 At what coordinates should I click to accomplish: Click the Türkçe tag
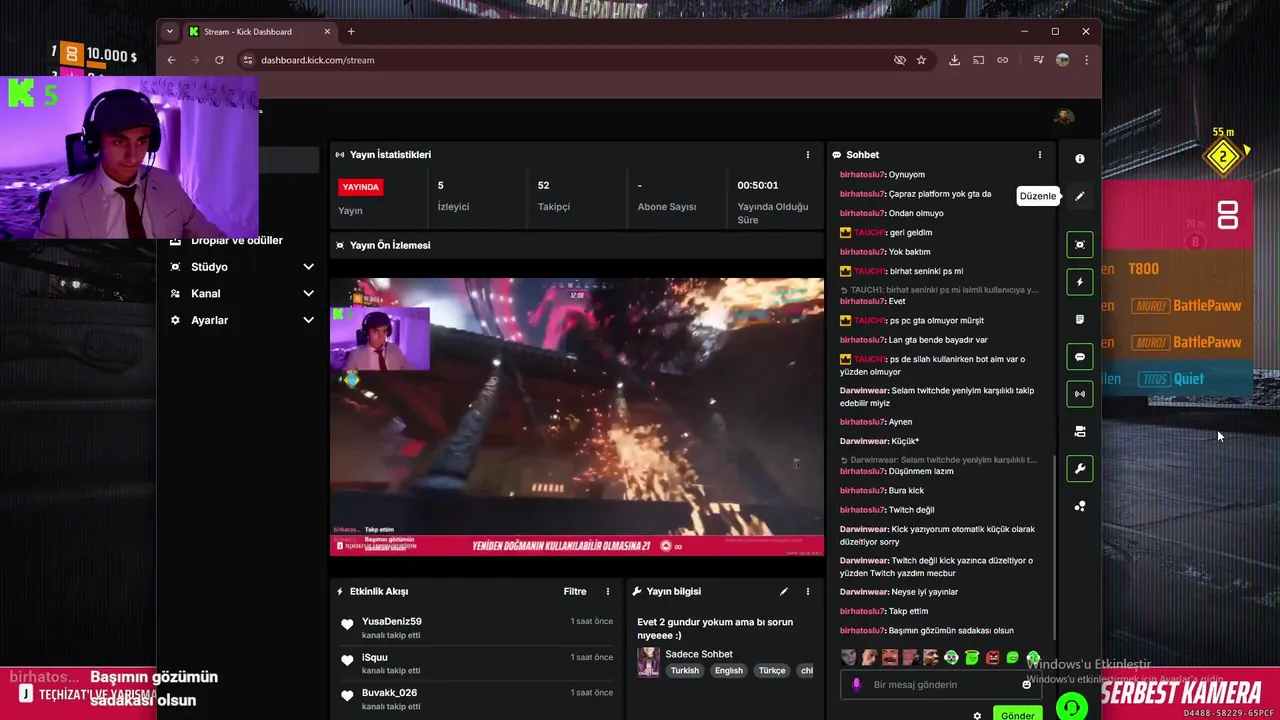pyautogui.click(x=772, y=671)
